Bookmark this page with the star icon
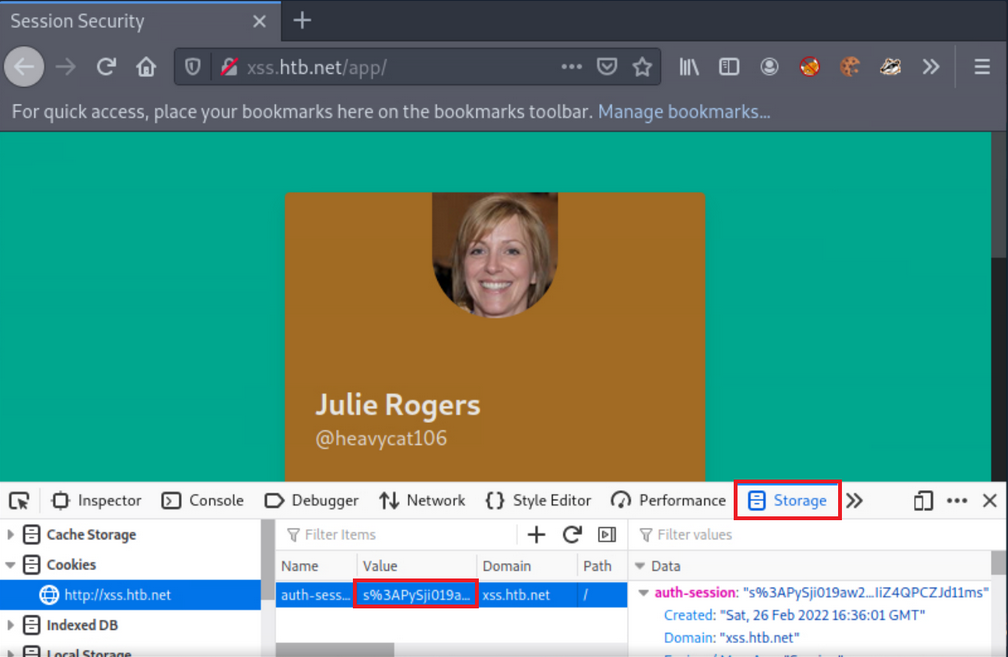Screen dimensions: 1008x657 point(642,67)
